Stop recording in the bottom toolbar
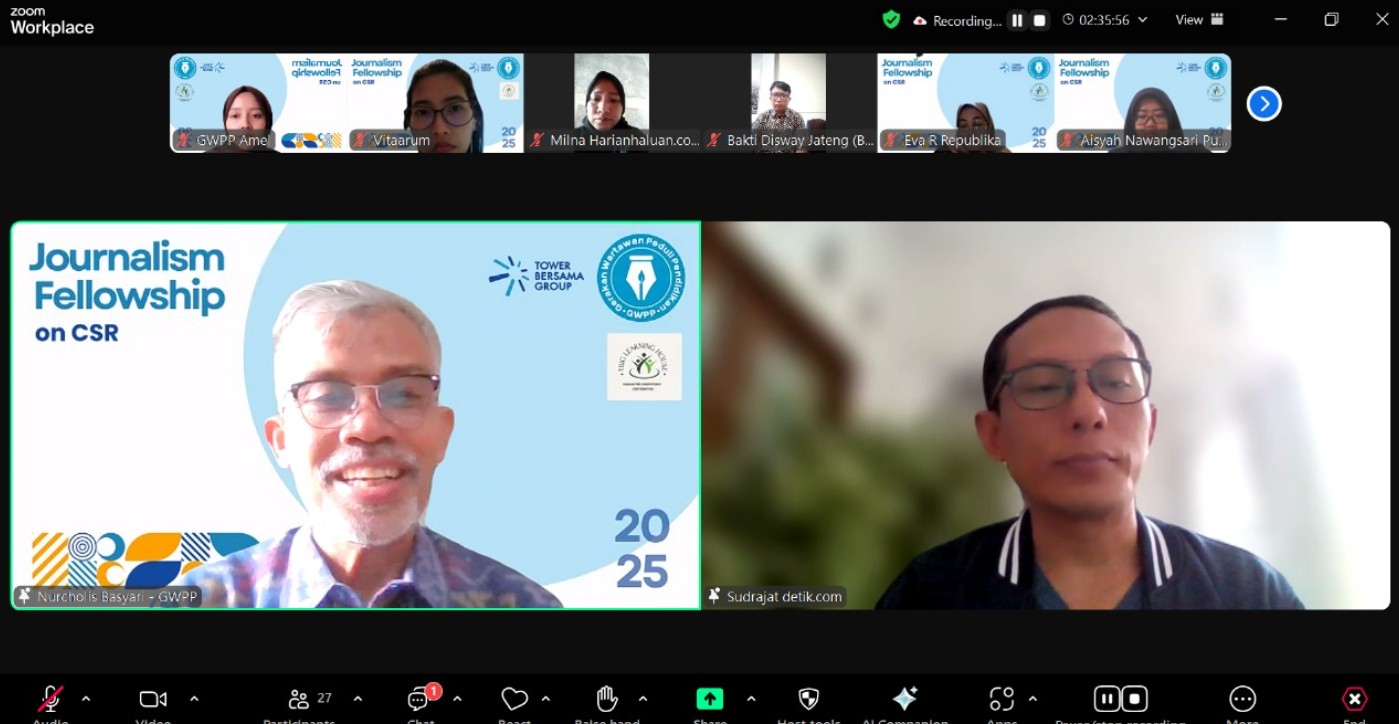1399x724 pixels. point(1134,699)
